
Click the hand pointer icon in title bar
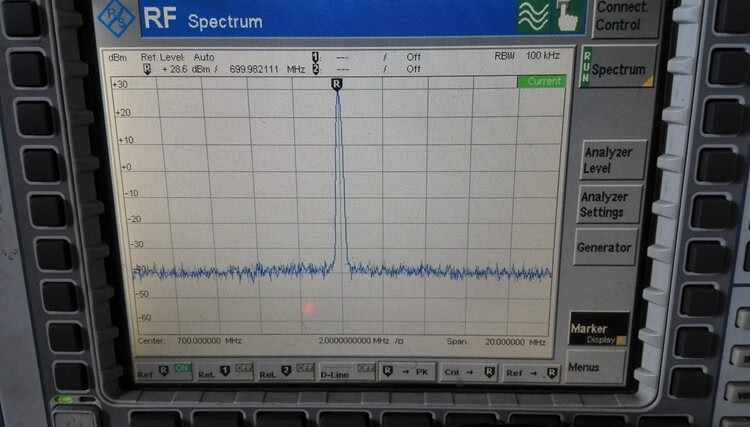[568, 16]
